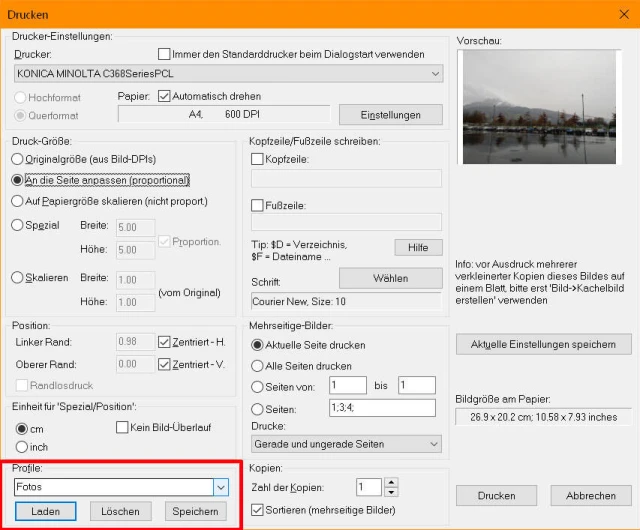Save profile with Speichern button
Viewport: 640px width, 530px height.
click(197, 511)
